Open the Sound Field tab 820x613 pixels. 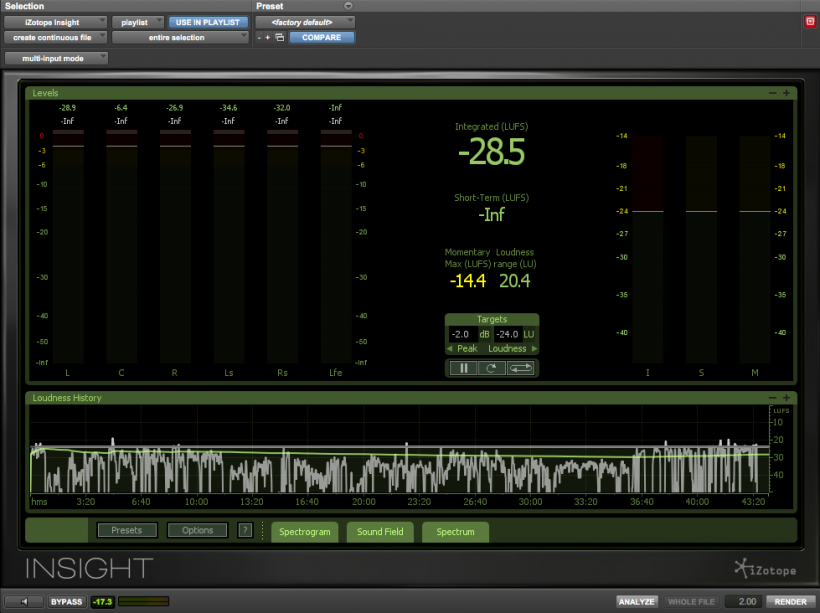coord(380,532)
